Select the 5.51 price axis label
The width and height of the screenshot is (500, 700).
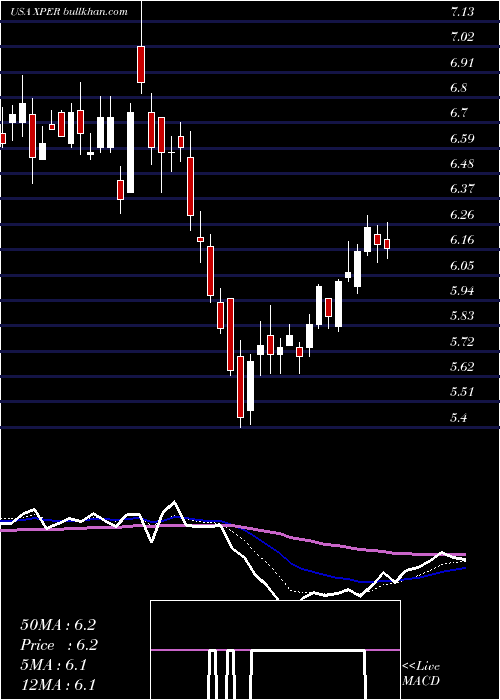pyautogui.click(x=462, y=392)
